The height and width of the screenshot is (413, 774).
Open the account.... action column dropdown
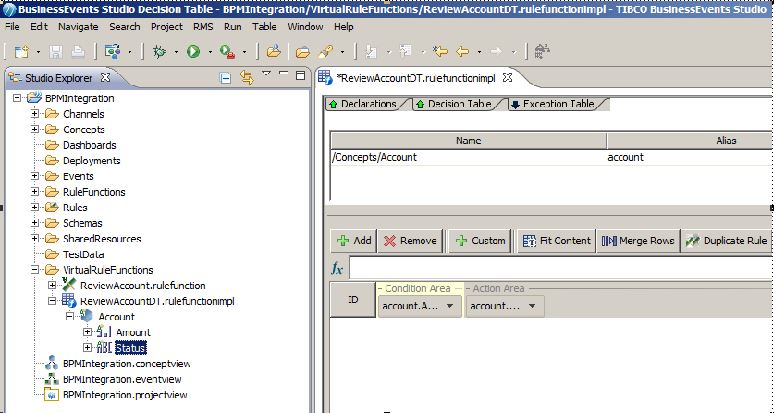[532, 306]
